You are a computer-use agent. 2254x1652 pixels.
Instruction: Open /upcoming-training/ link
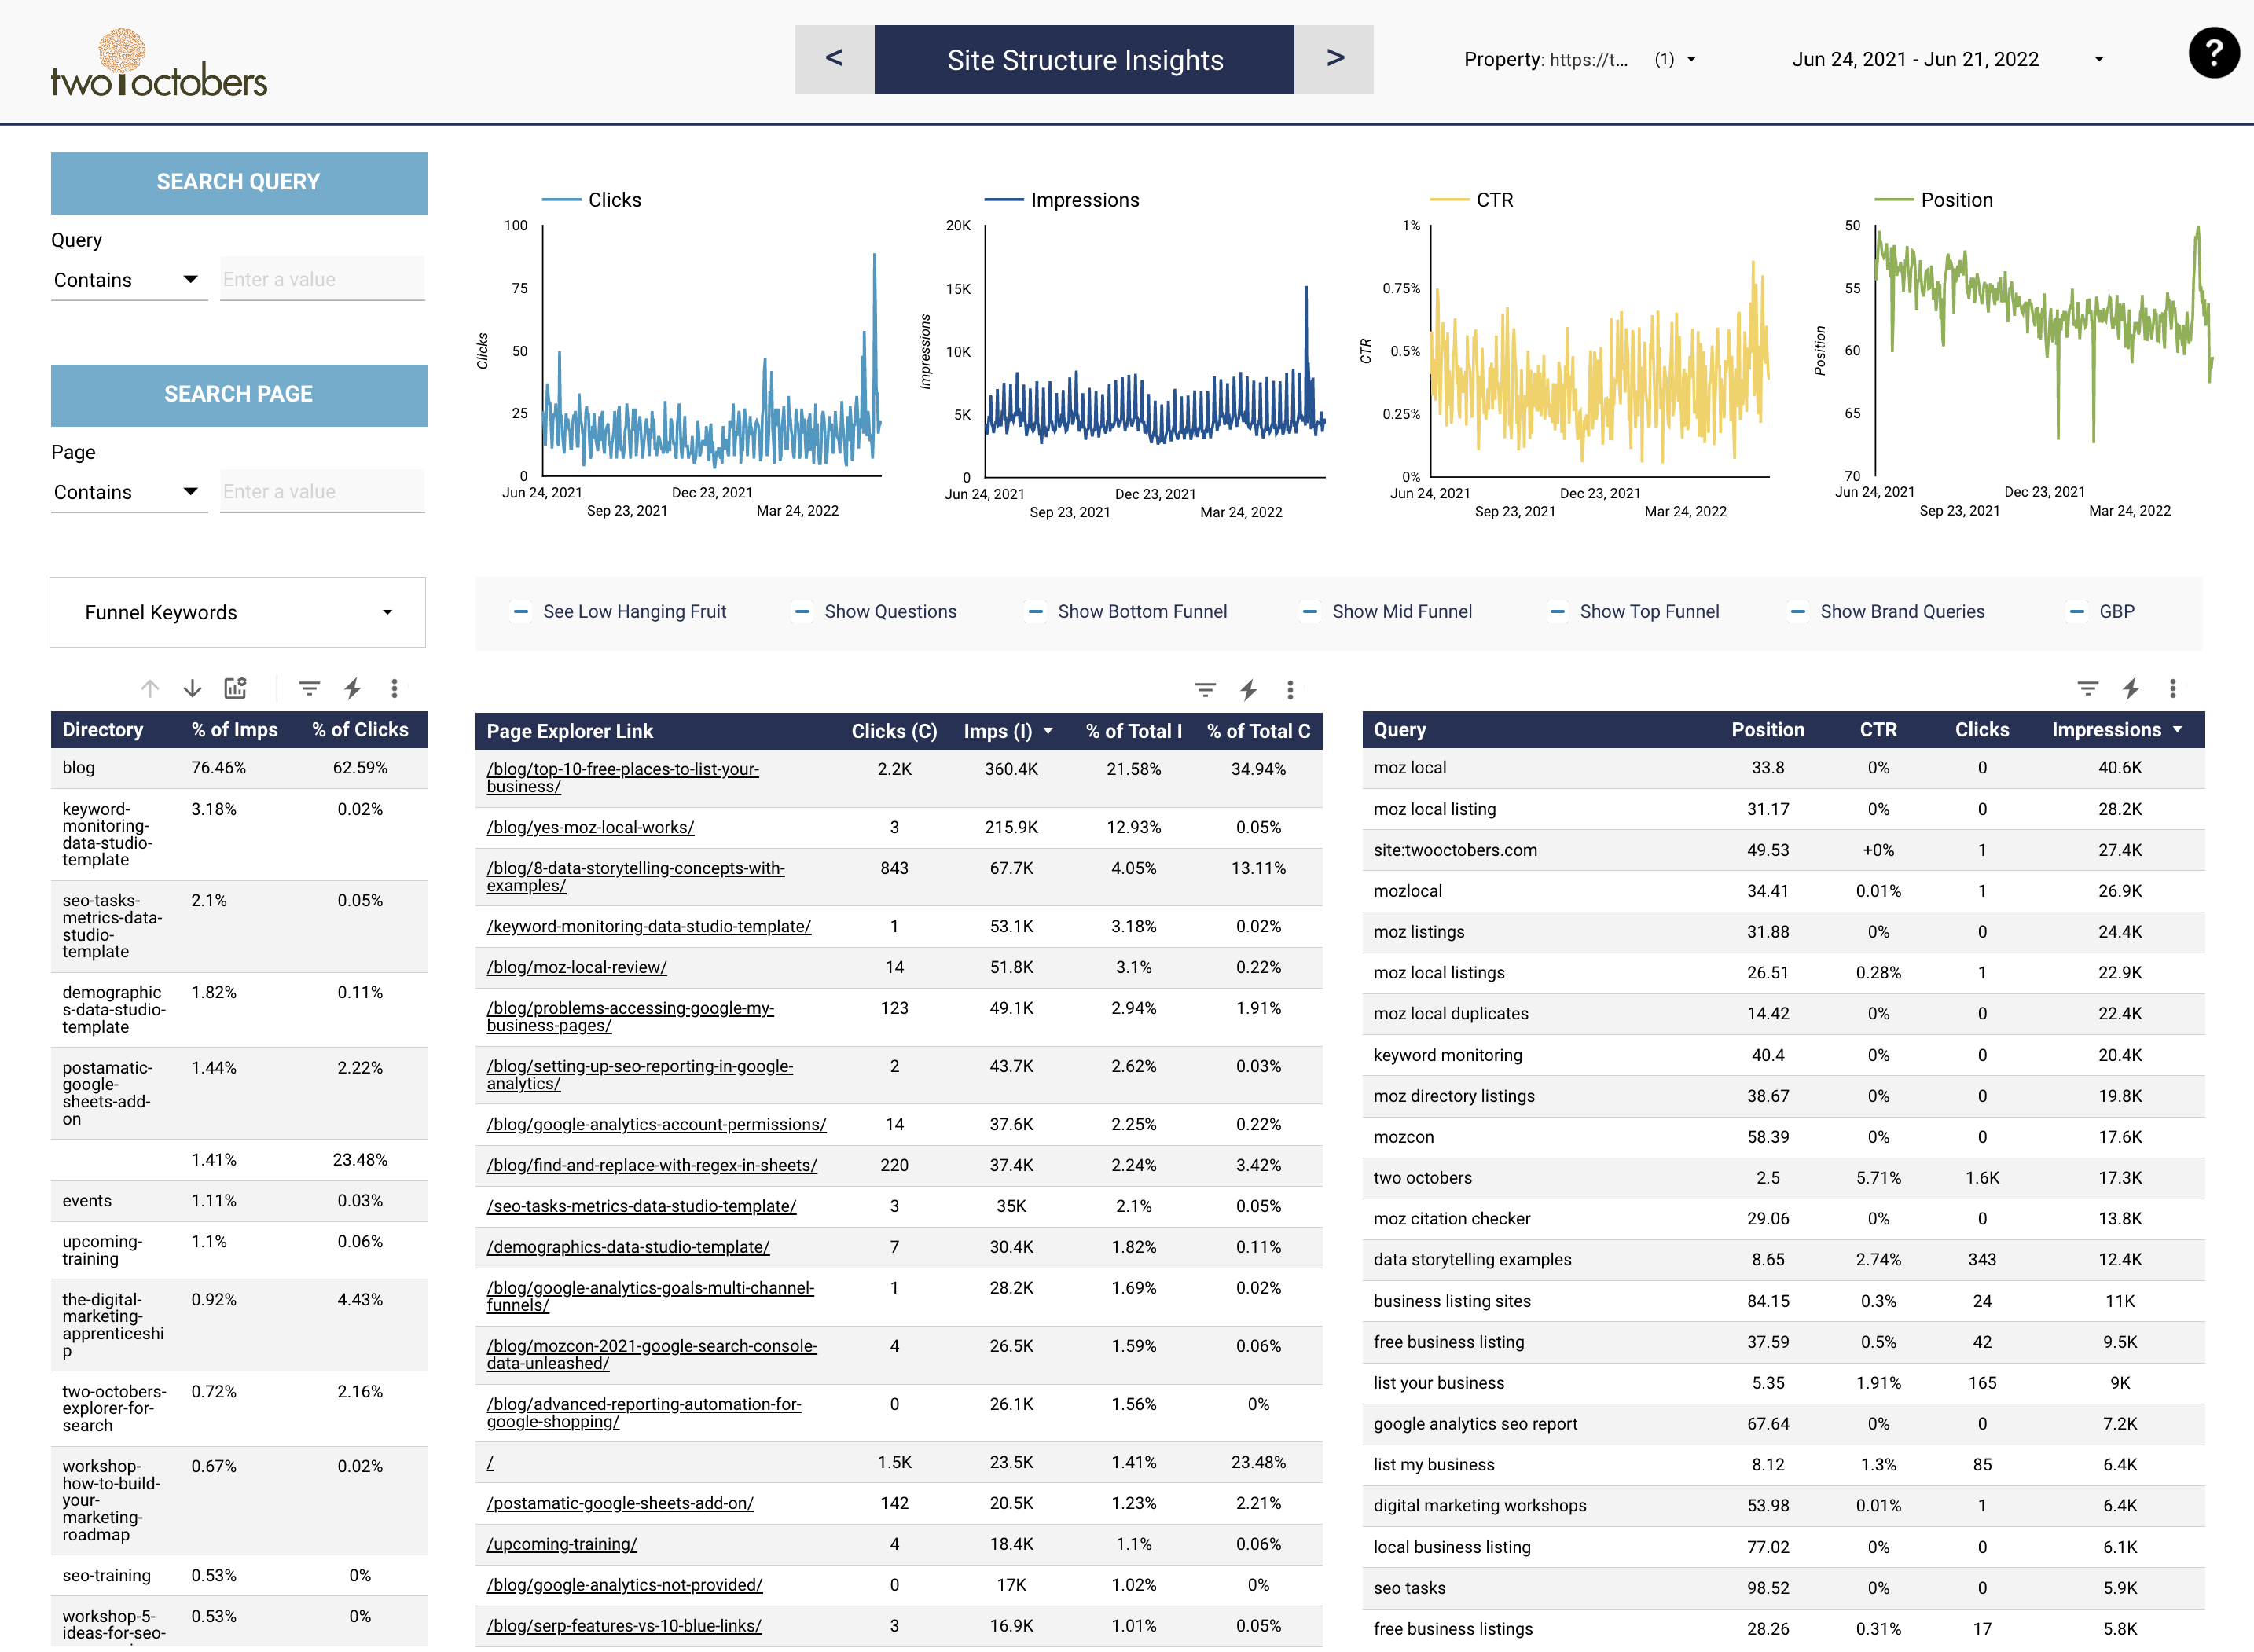click(562, 1544)
